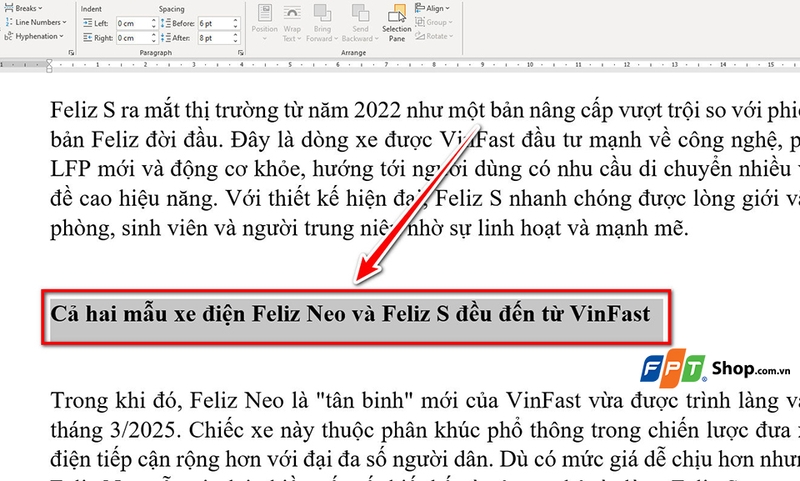
Task: Decrease the Spacing After value with down arrow
Action: coord(236,41)
